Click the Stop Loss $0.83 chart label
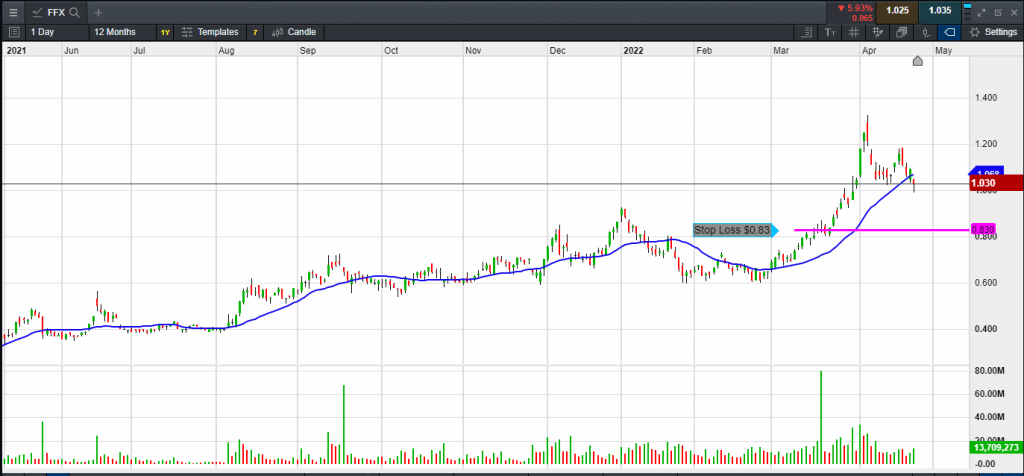This screenshot has height=476, width=1024. tap(733, 230)
